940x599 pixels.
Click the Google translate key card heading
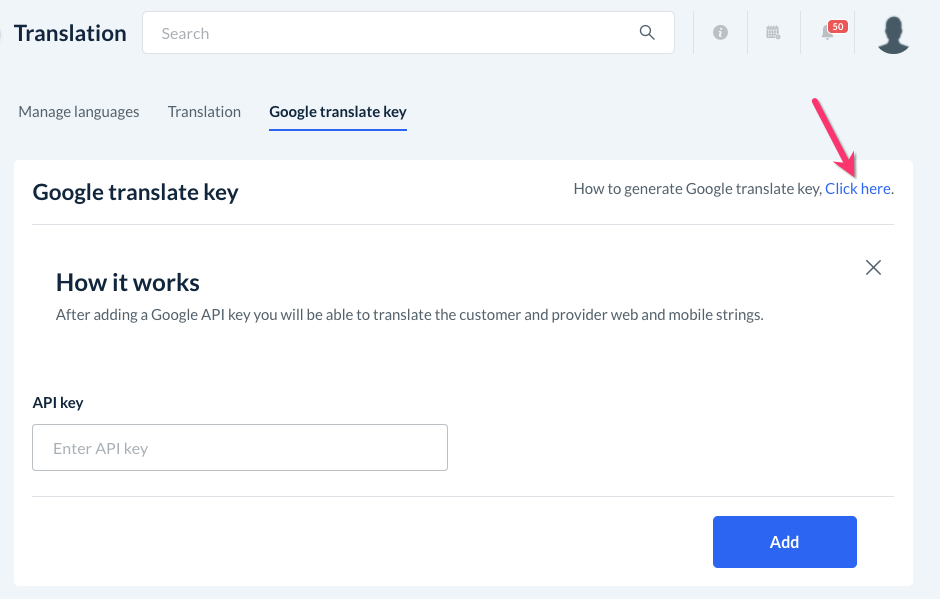click(x=135, y=192)
